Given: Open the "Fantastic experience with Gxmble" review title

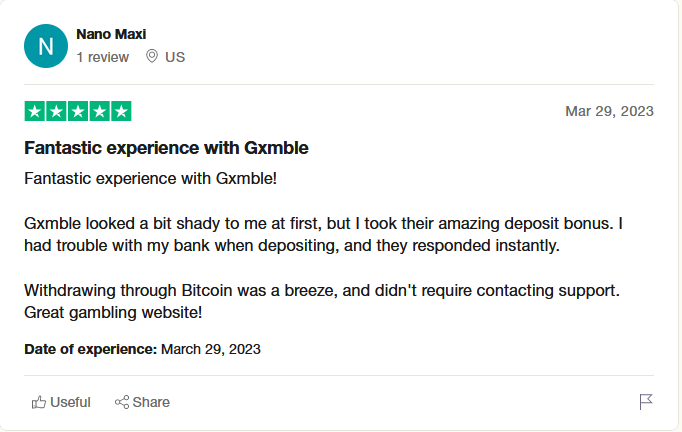Looking at the screenshot, I should click(166, 148).
